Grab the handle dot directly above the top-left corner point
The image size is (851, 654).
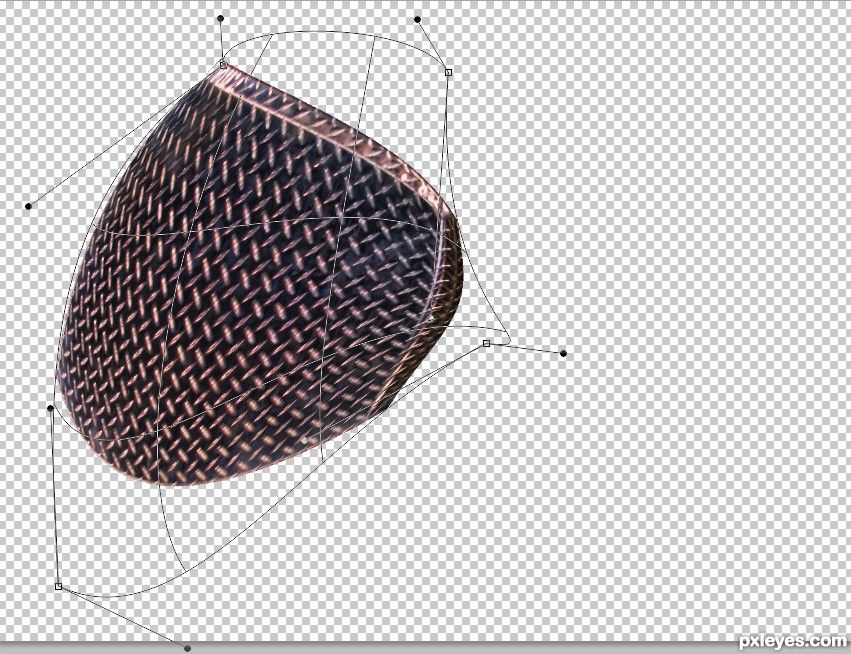pos(220,18)
